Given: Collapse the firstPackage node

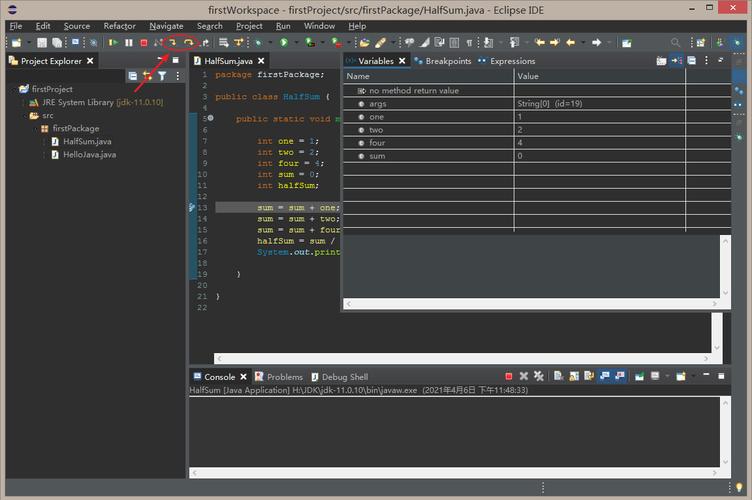Looking at the screenshot, I should [35, 128].
